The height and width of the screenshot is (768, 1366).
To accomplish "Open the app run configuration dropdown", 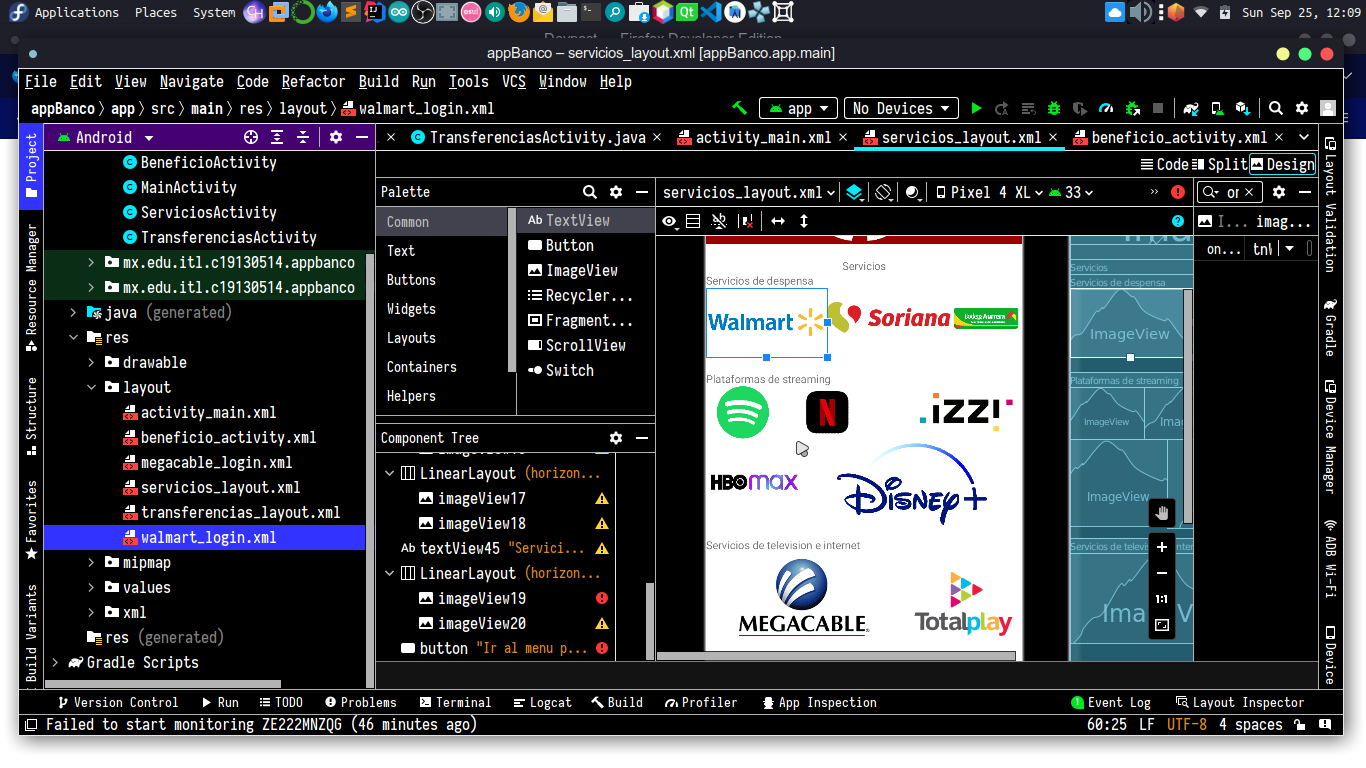I will click(798, 108).
